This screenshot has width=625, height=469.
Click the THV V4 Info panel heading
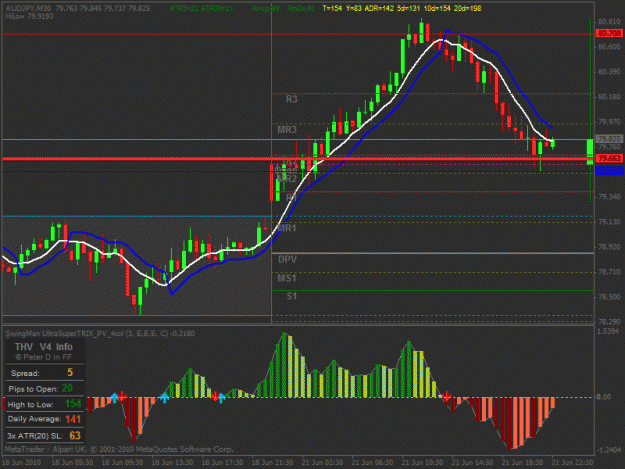pyautogui.click(x=44, y=347)
